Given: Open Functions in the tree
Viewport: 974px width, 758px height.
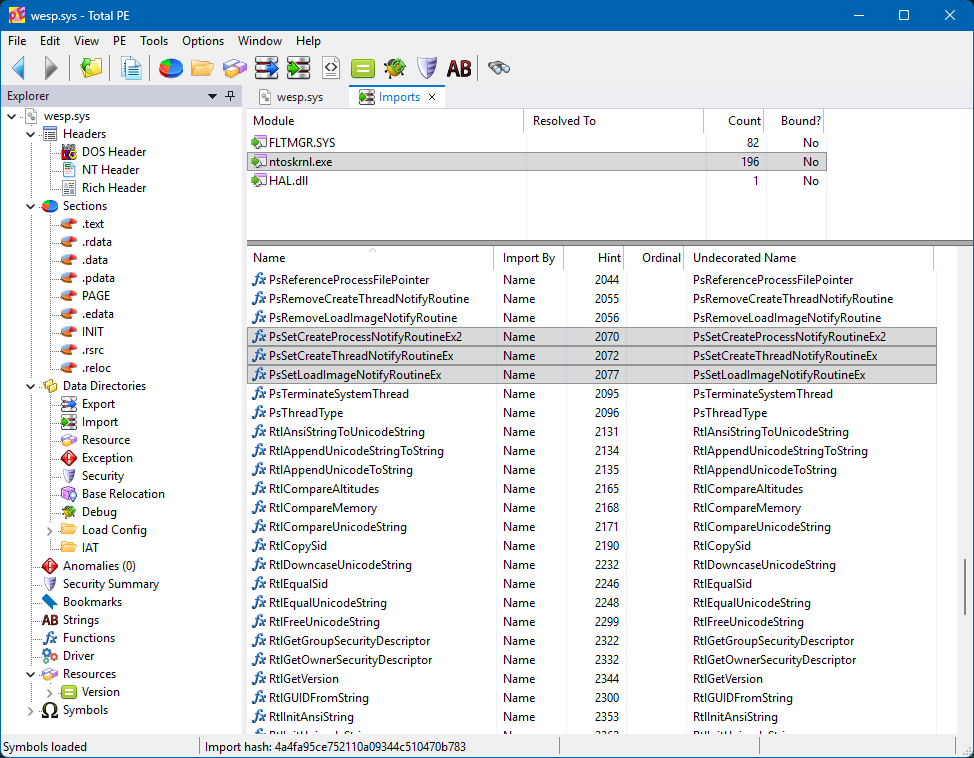Looking at the screenshot, I should click(88, 638).
